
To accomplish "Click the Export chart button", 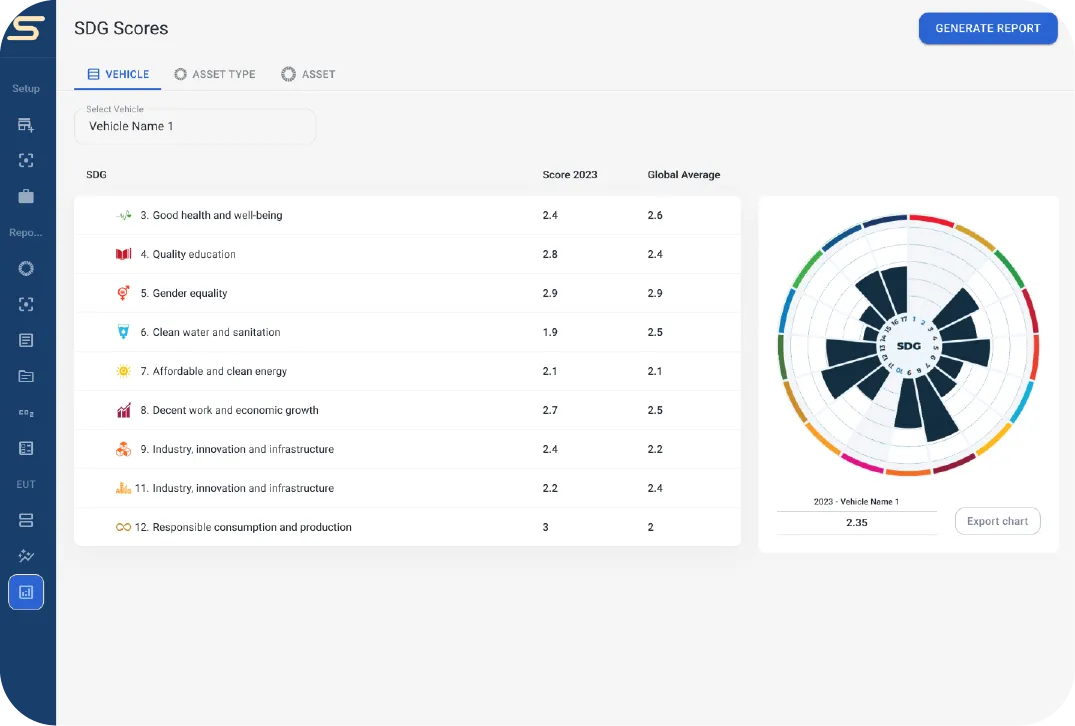I will coord(998,521).
